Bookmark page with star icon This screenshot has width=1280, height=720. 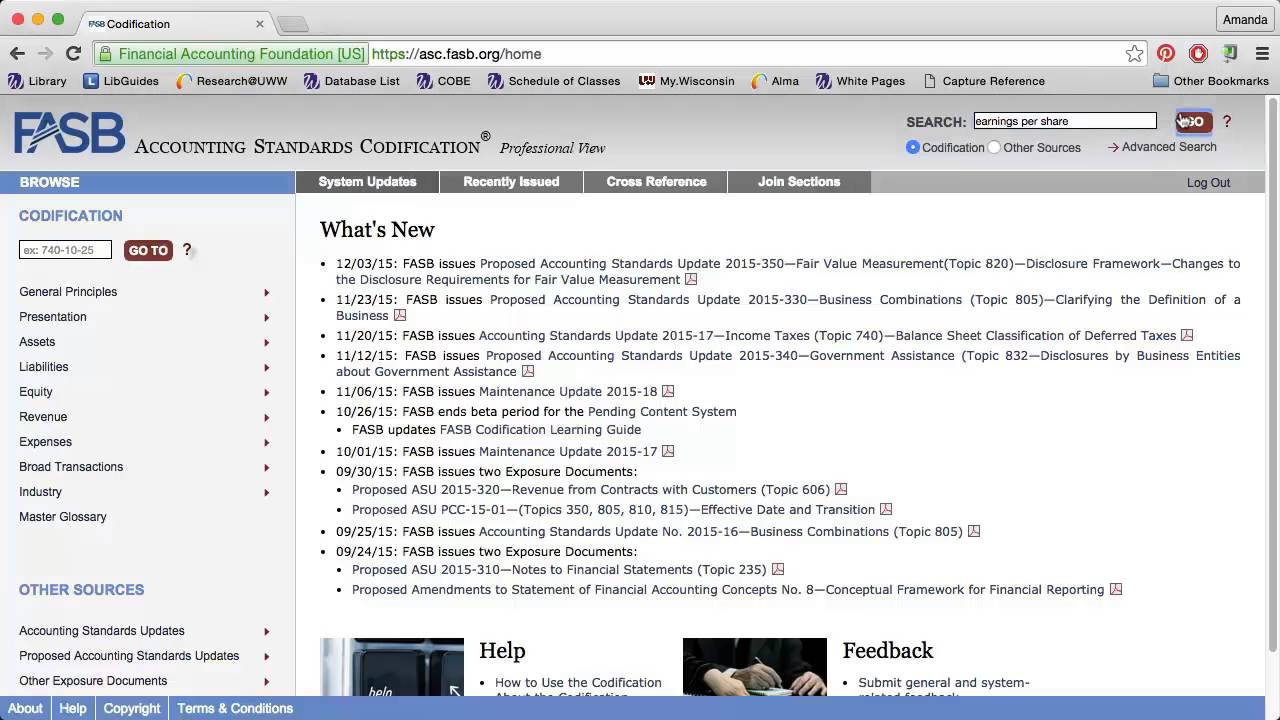pyautogui.click(x=1134, y=54)
